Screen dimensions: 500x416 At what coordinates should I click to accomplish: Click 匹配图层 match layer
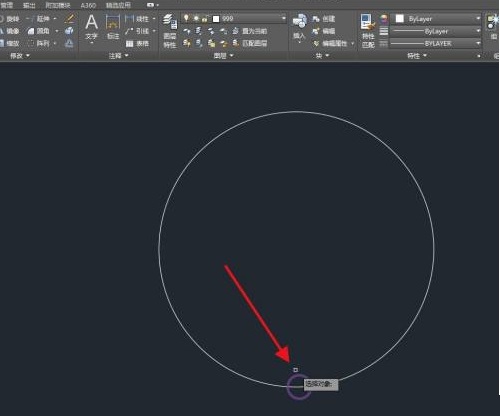(x=250, y=43)
